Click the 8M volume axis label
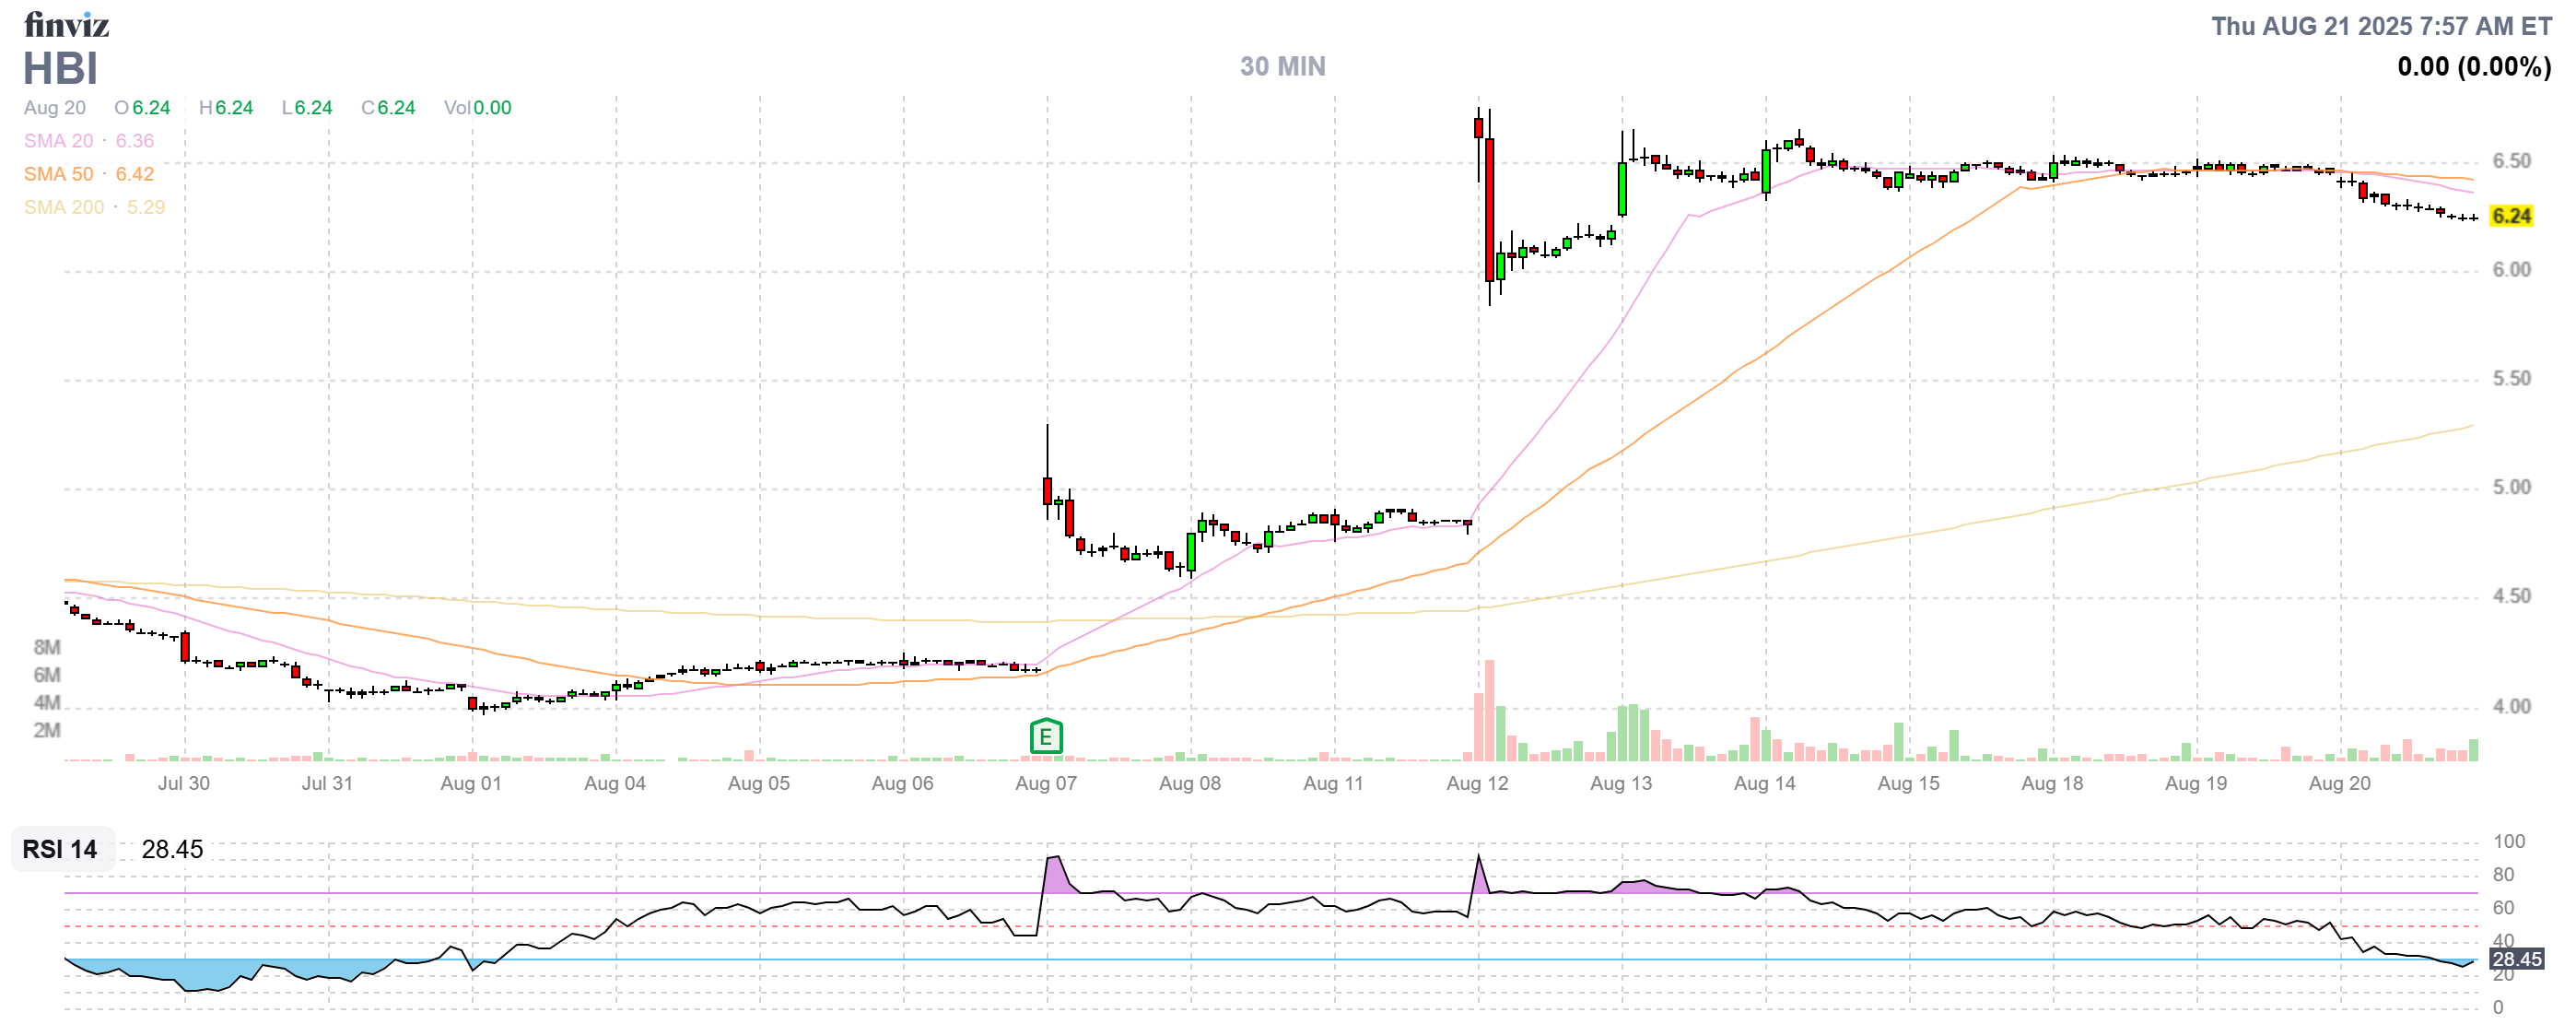The width and height of the screenshot is (2576, 1036). (46, 647)
